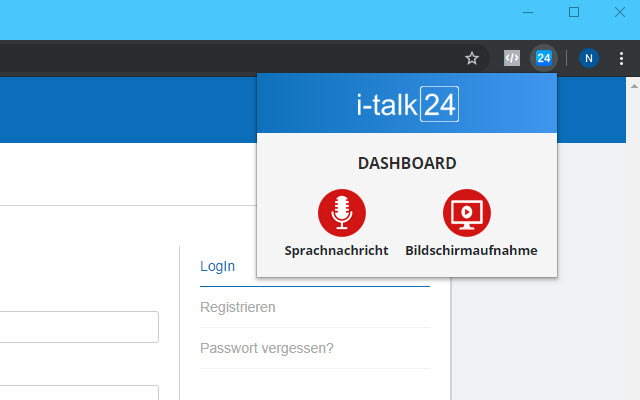Start a voice message with microphone icon
Viewport: 640px width, 400px height.
[x=342, y=213]
